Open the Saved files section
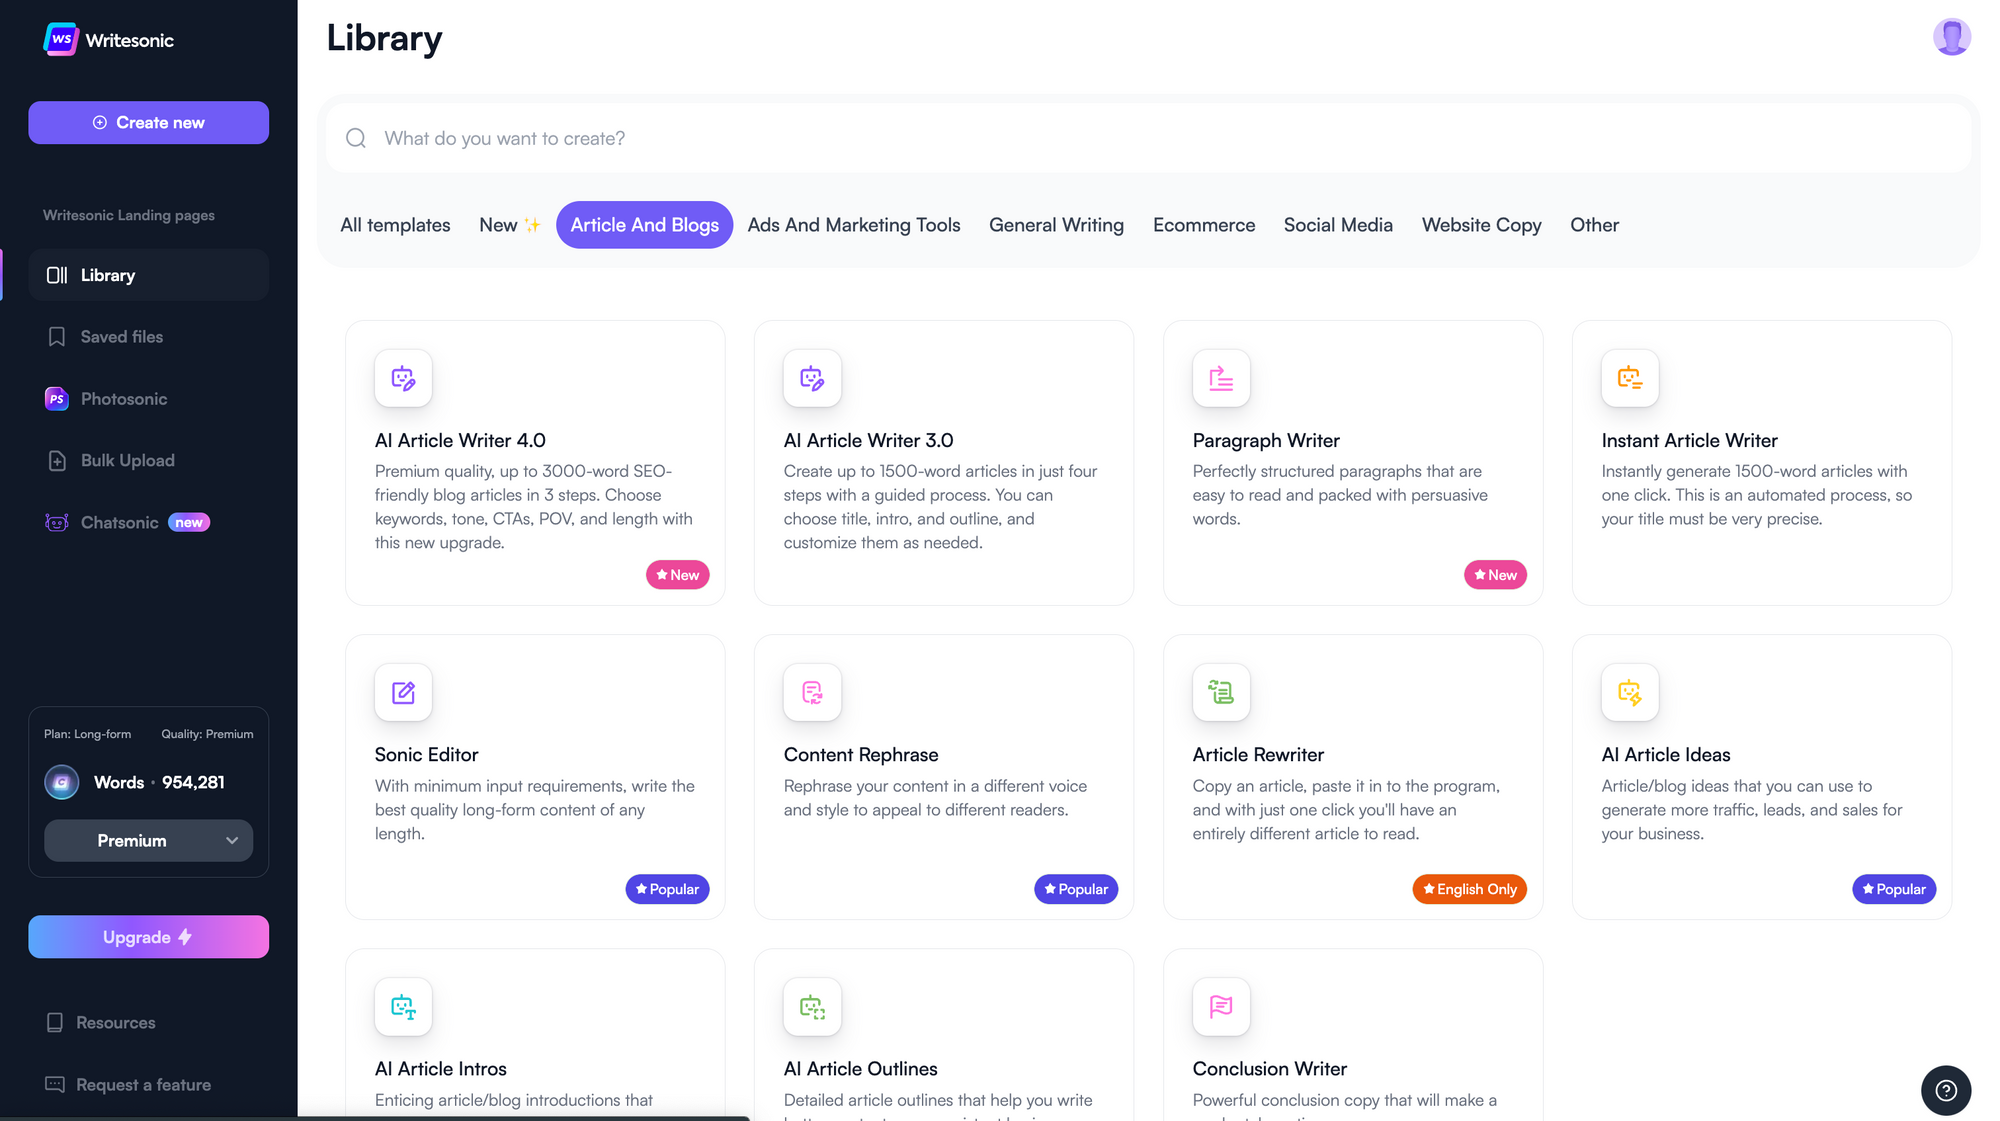The image size is (2000, 1121). tap(121, 337)
